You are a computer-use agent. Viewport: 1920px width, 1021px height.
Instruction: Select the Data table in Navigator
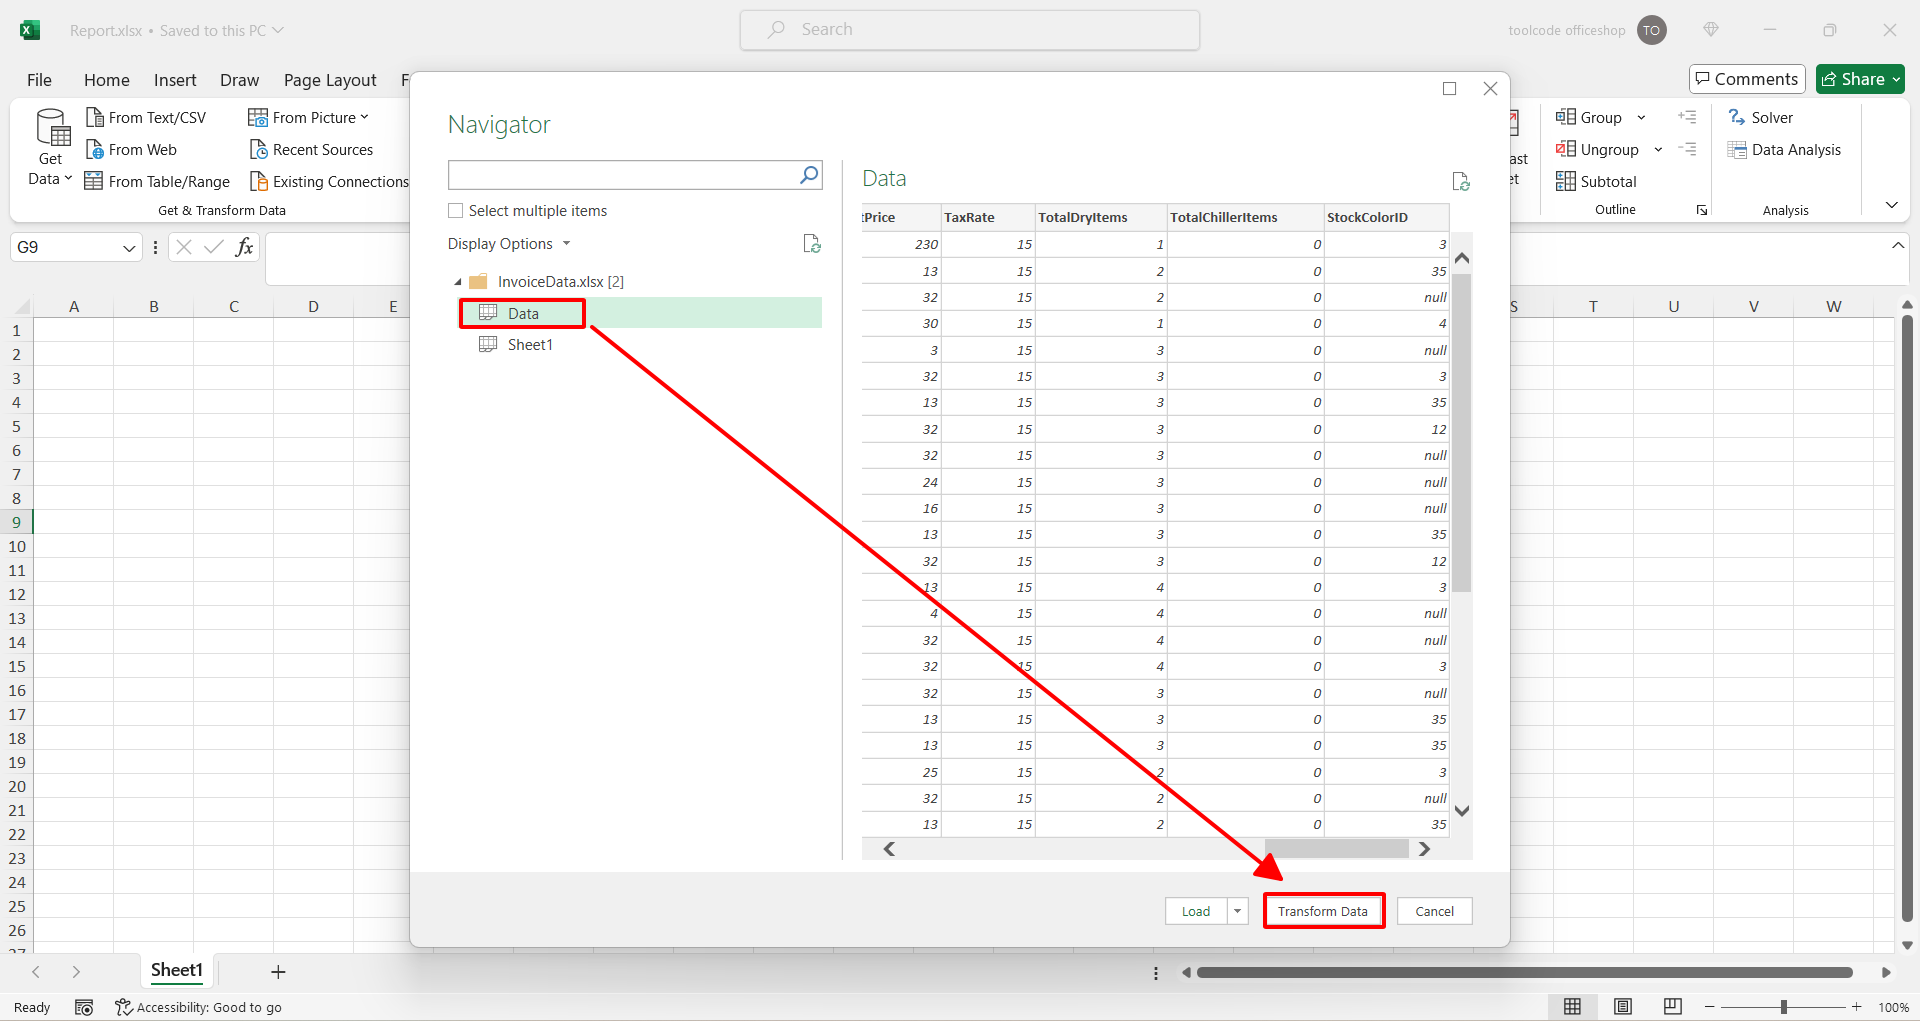pos(640,313)
